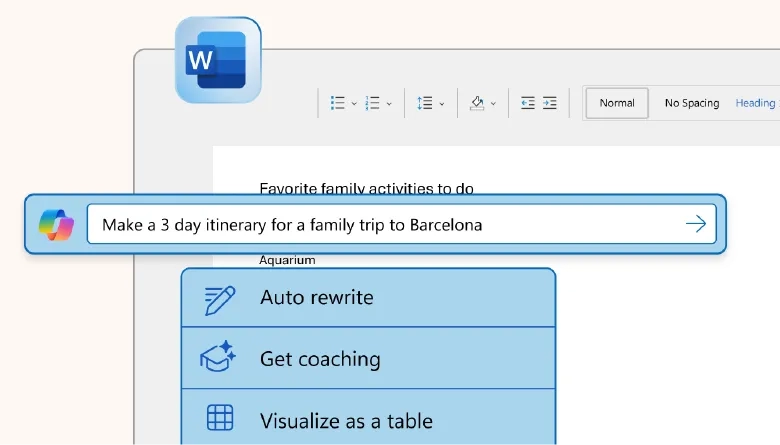Viewport: 780px width, 445px height.
Task: Click the bulleted list icon
Action: [x=338, y=103]
